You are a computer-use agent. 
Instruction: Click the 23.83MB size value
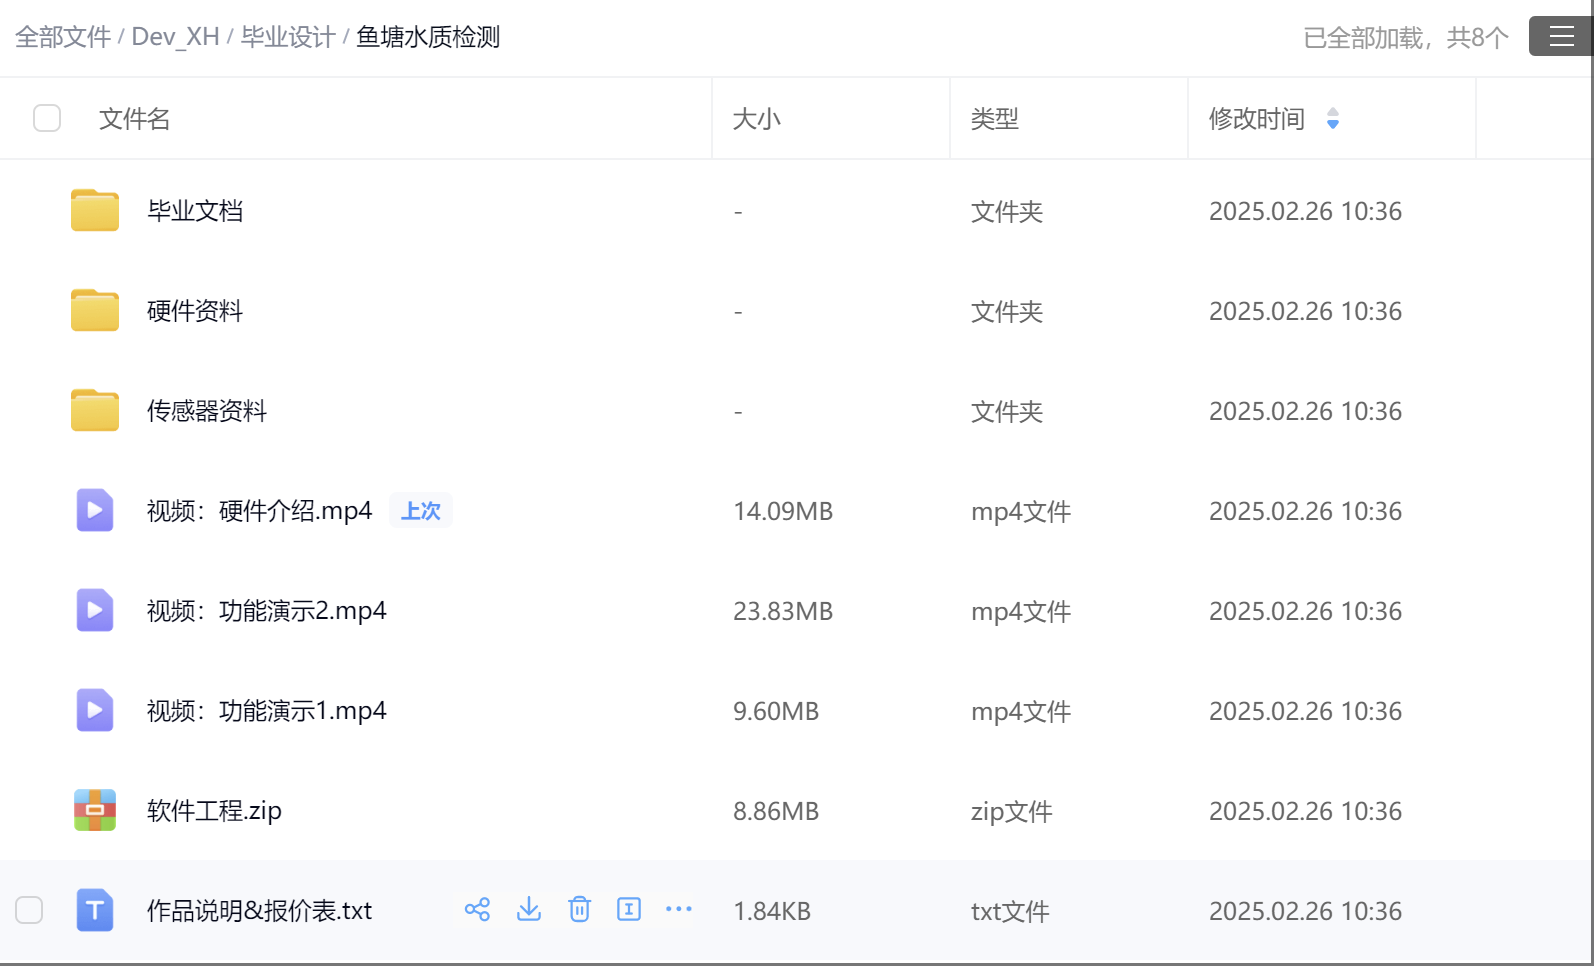click(783, 611)
